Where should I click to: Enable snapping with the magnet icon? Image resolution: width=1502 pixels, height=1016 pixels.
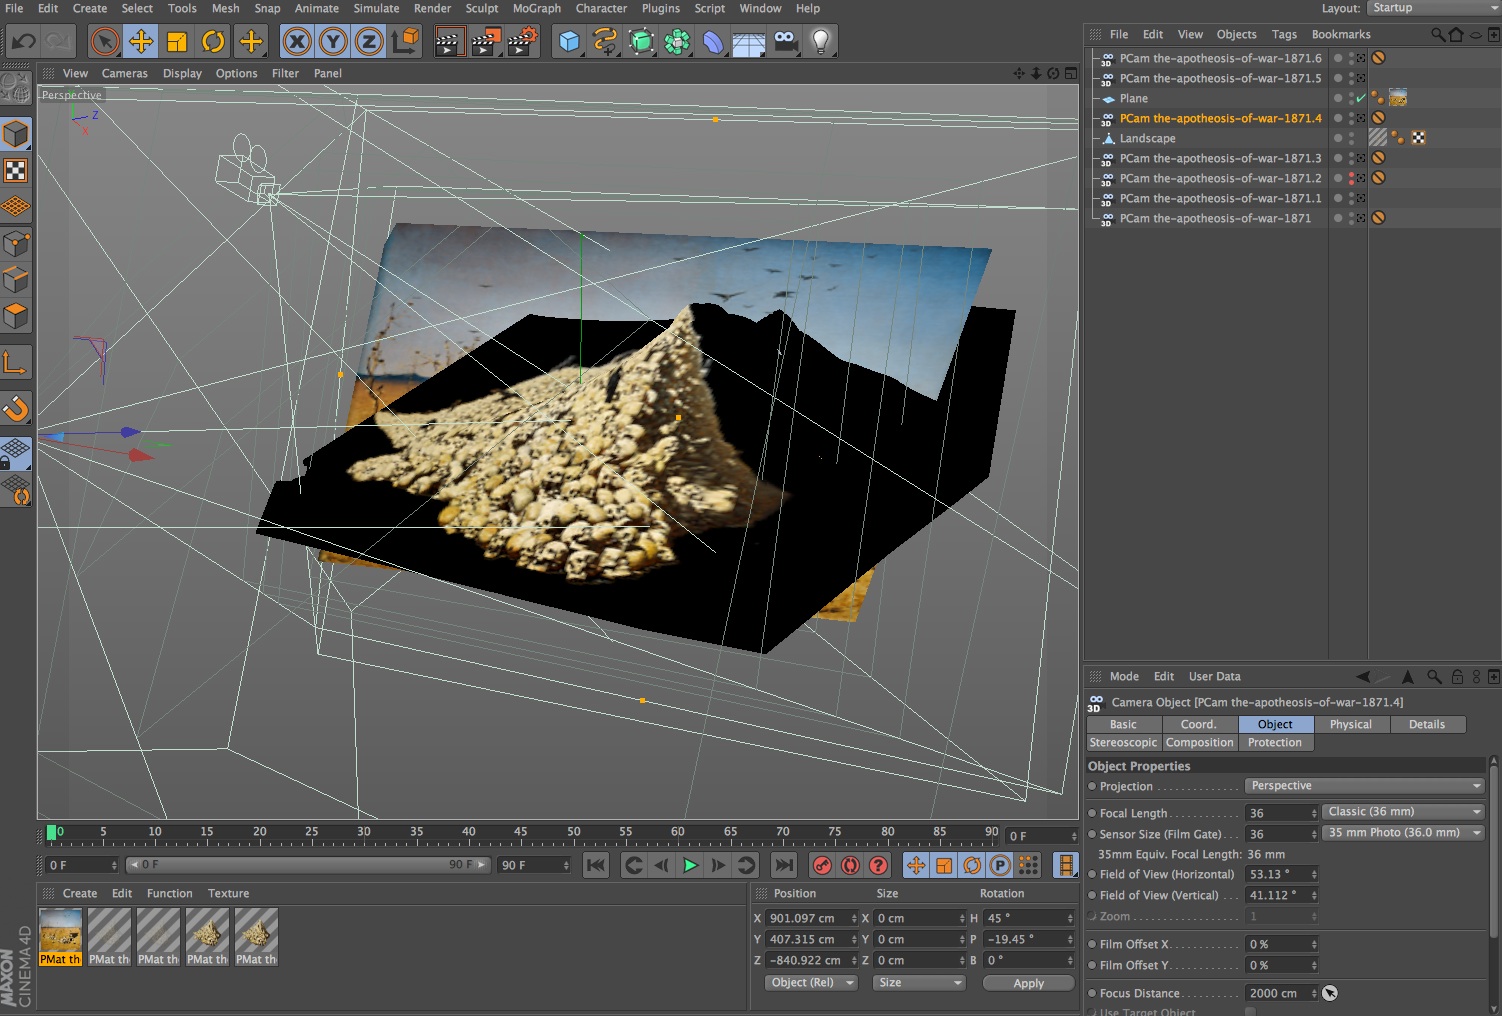tap(16, 408)
